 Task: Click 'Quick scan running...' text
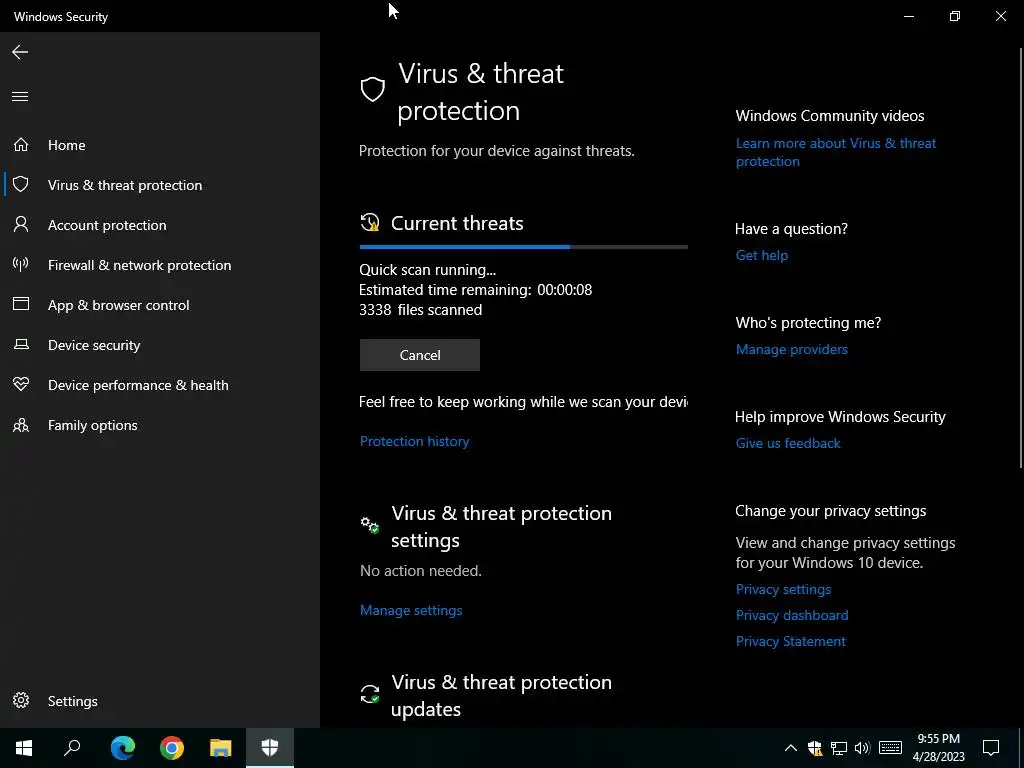click(428, 270)
